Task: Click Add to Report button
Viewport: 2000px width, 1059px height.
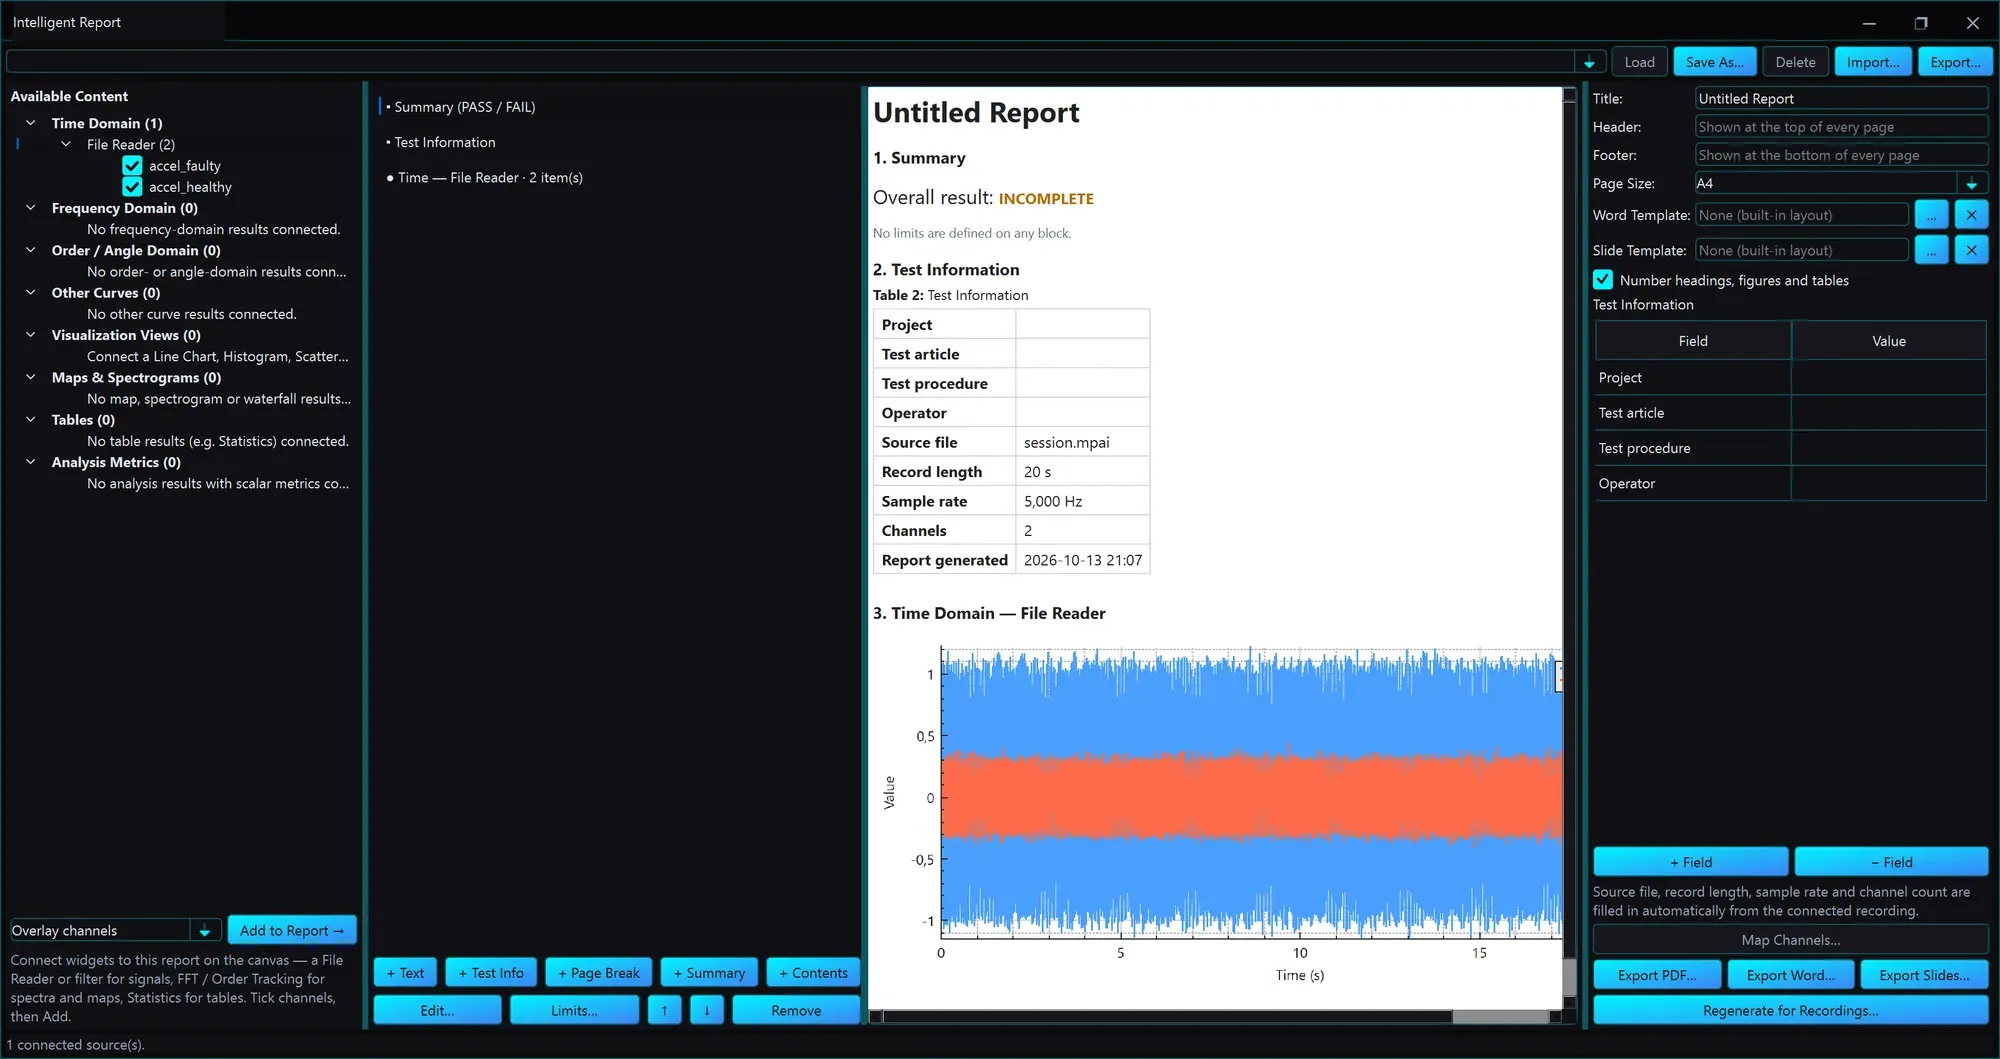Action: (291, 930)
